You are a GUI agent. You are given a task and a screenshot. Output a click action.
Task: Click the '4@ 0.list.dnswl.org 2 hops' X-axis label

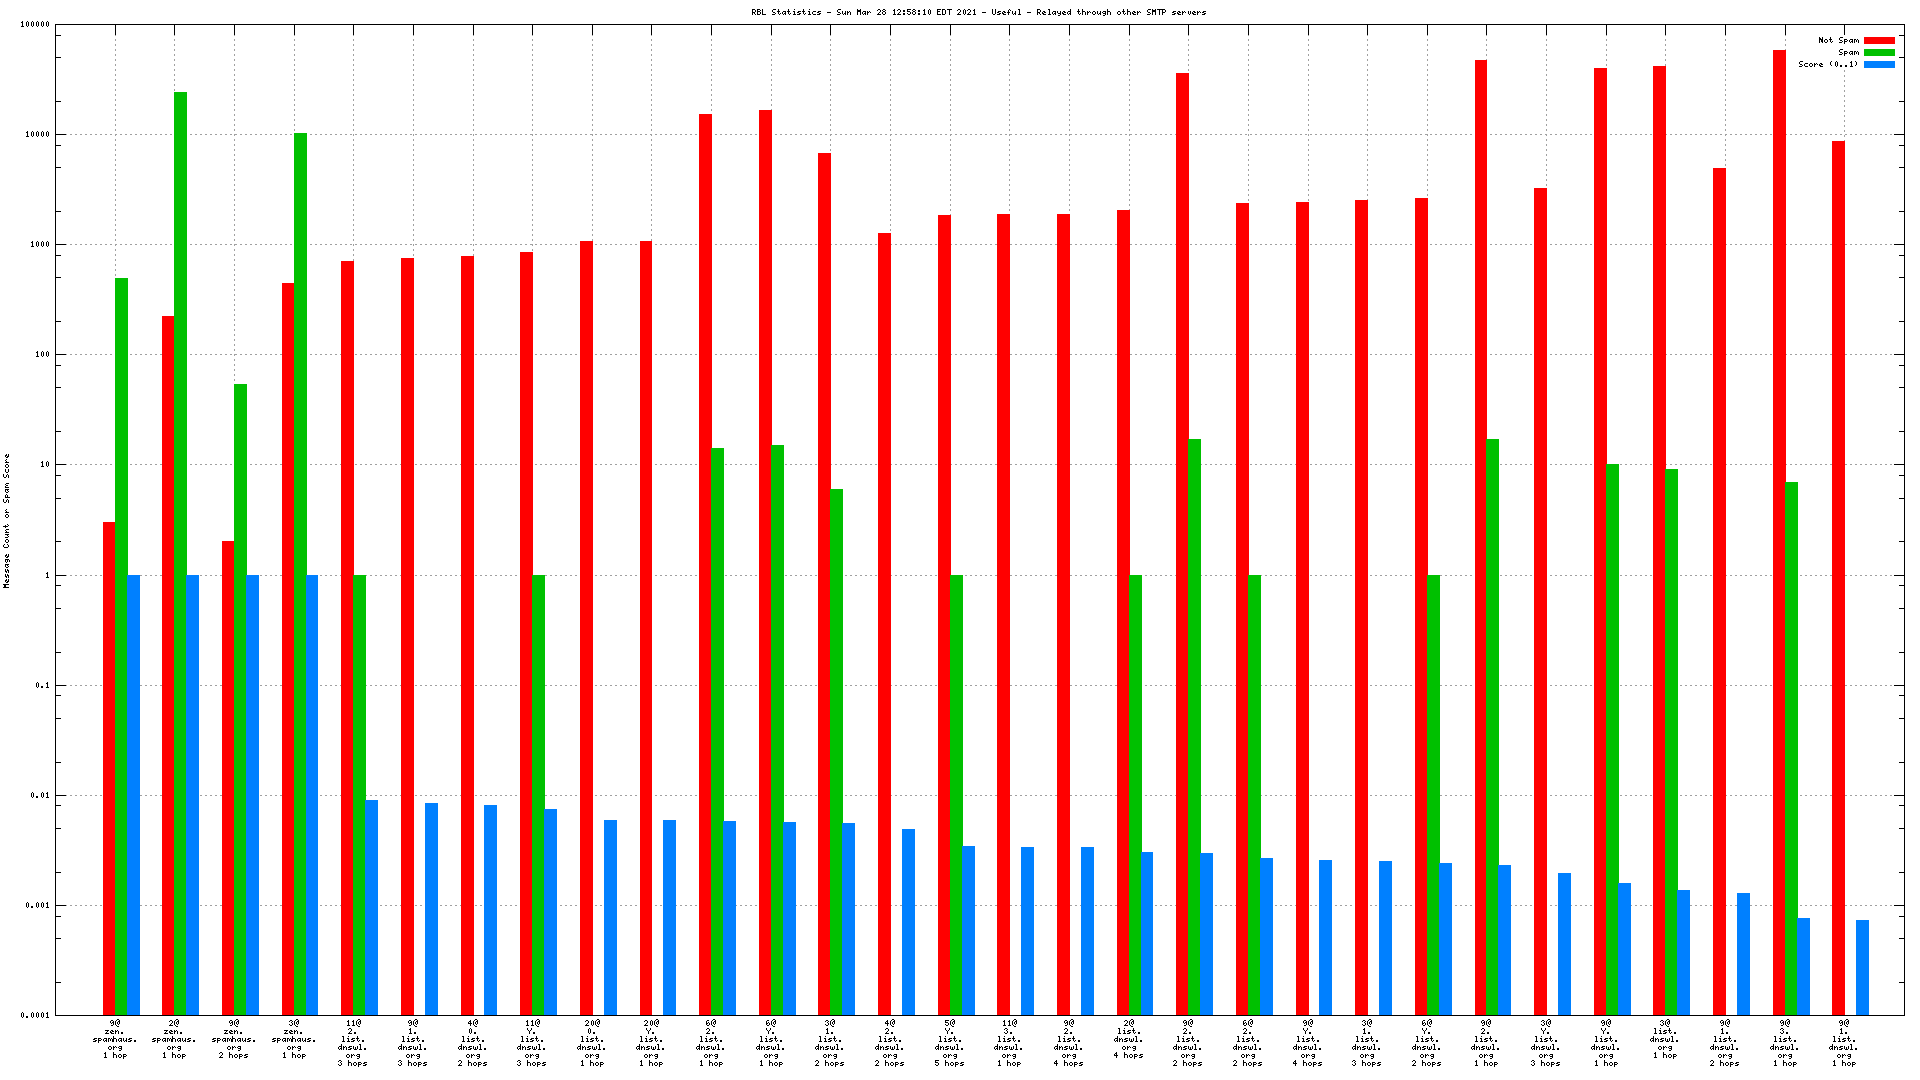tap(472, 1043)
